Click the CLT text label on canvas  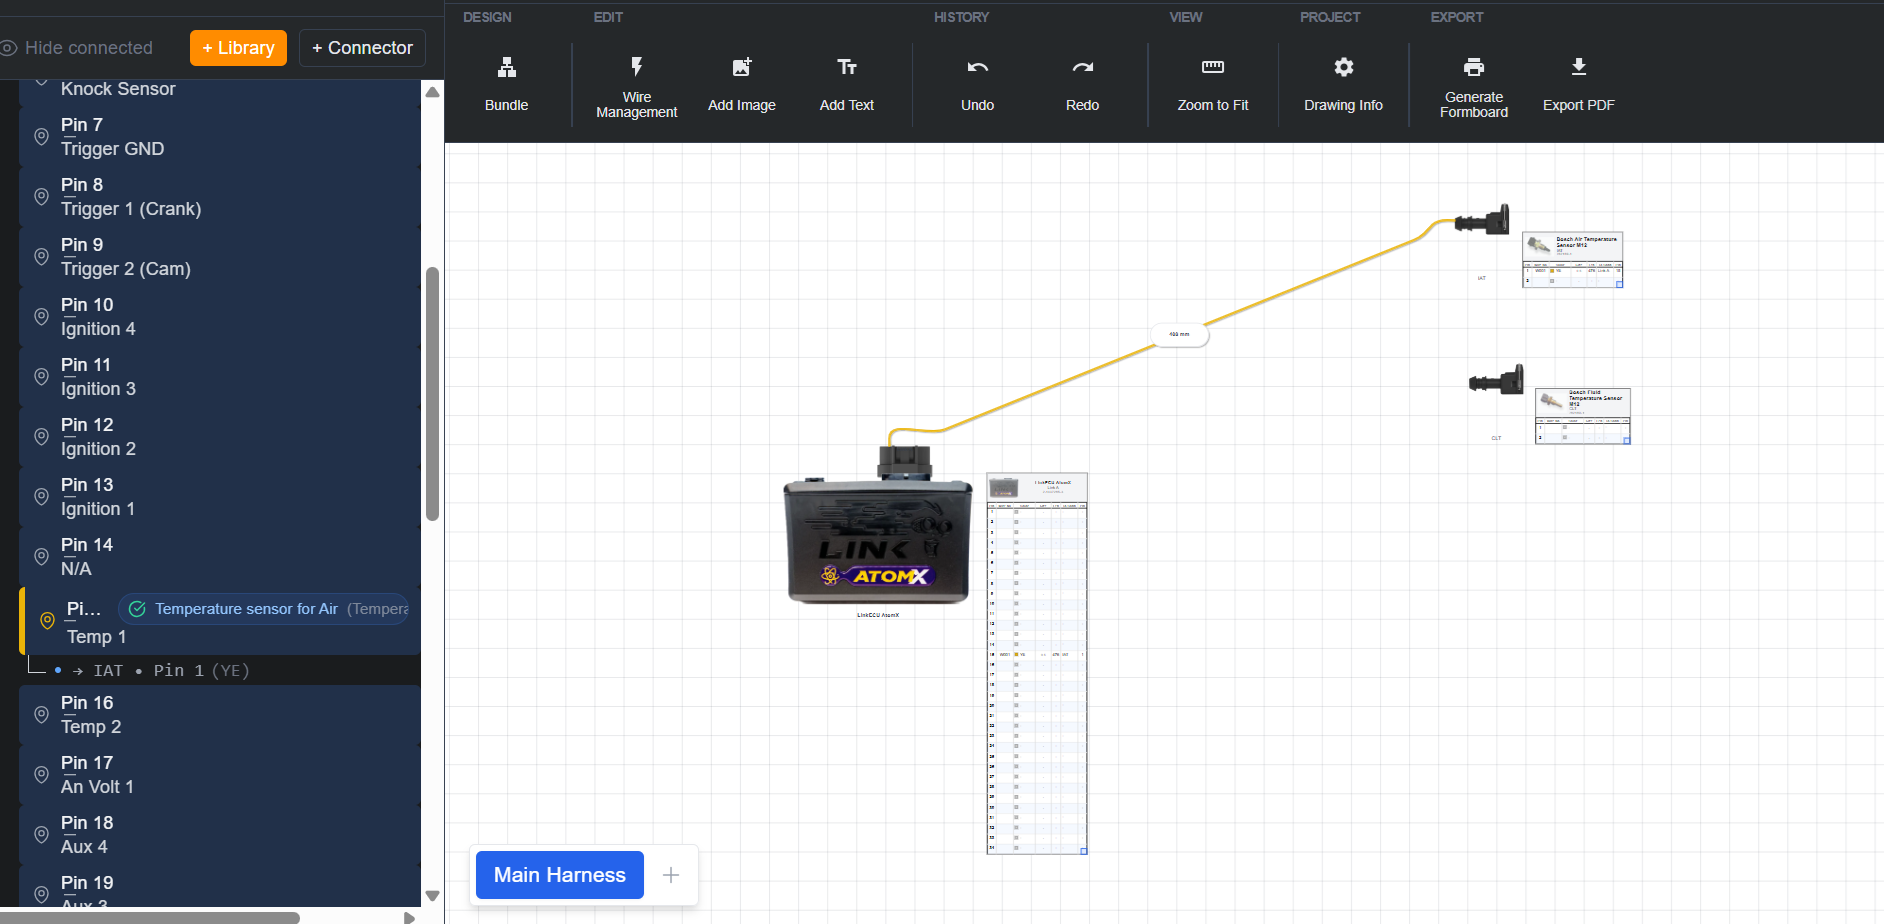click(x=1497, y=438)
